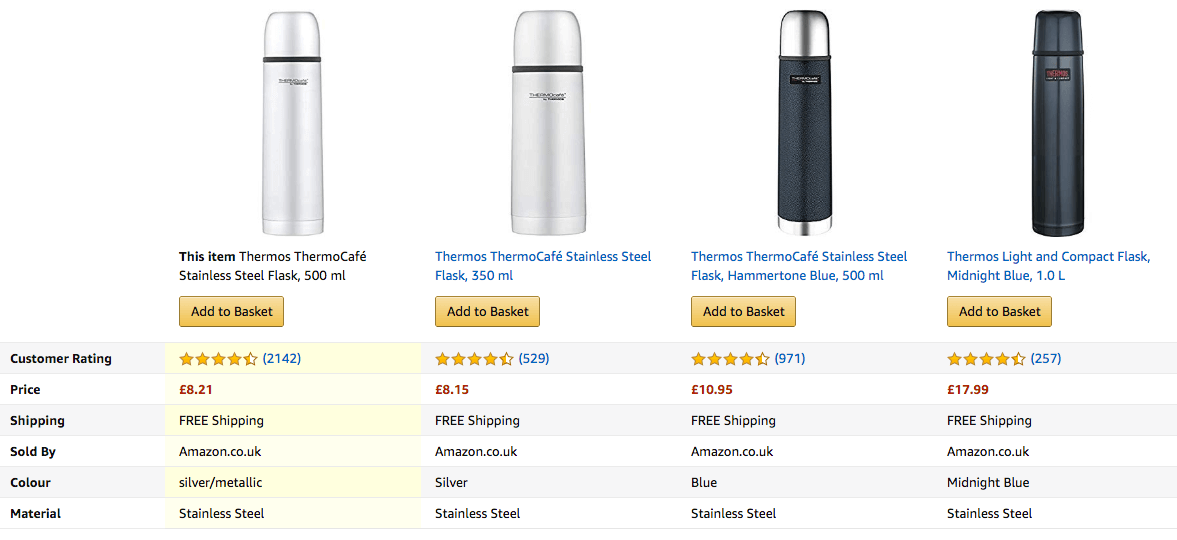The width and height of the screenshot is (1177, 540).
Task: Click the star rating for the 350 ml flask
Action: pyautogui.click(x=474, y=359)
